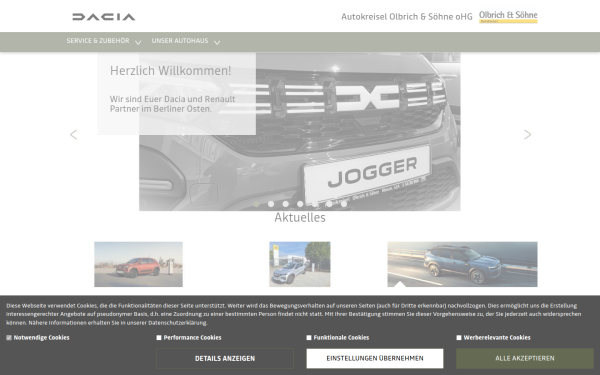Expand the Service & Zubehör chevron
Image resolution: width=600 pixels, height=375 pixels.
pos(138,42)
